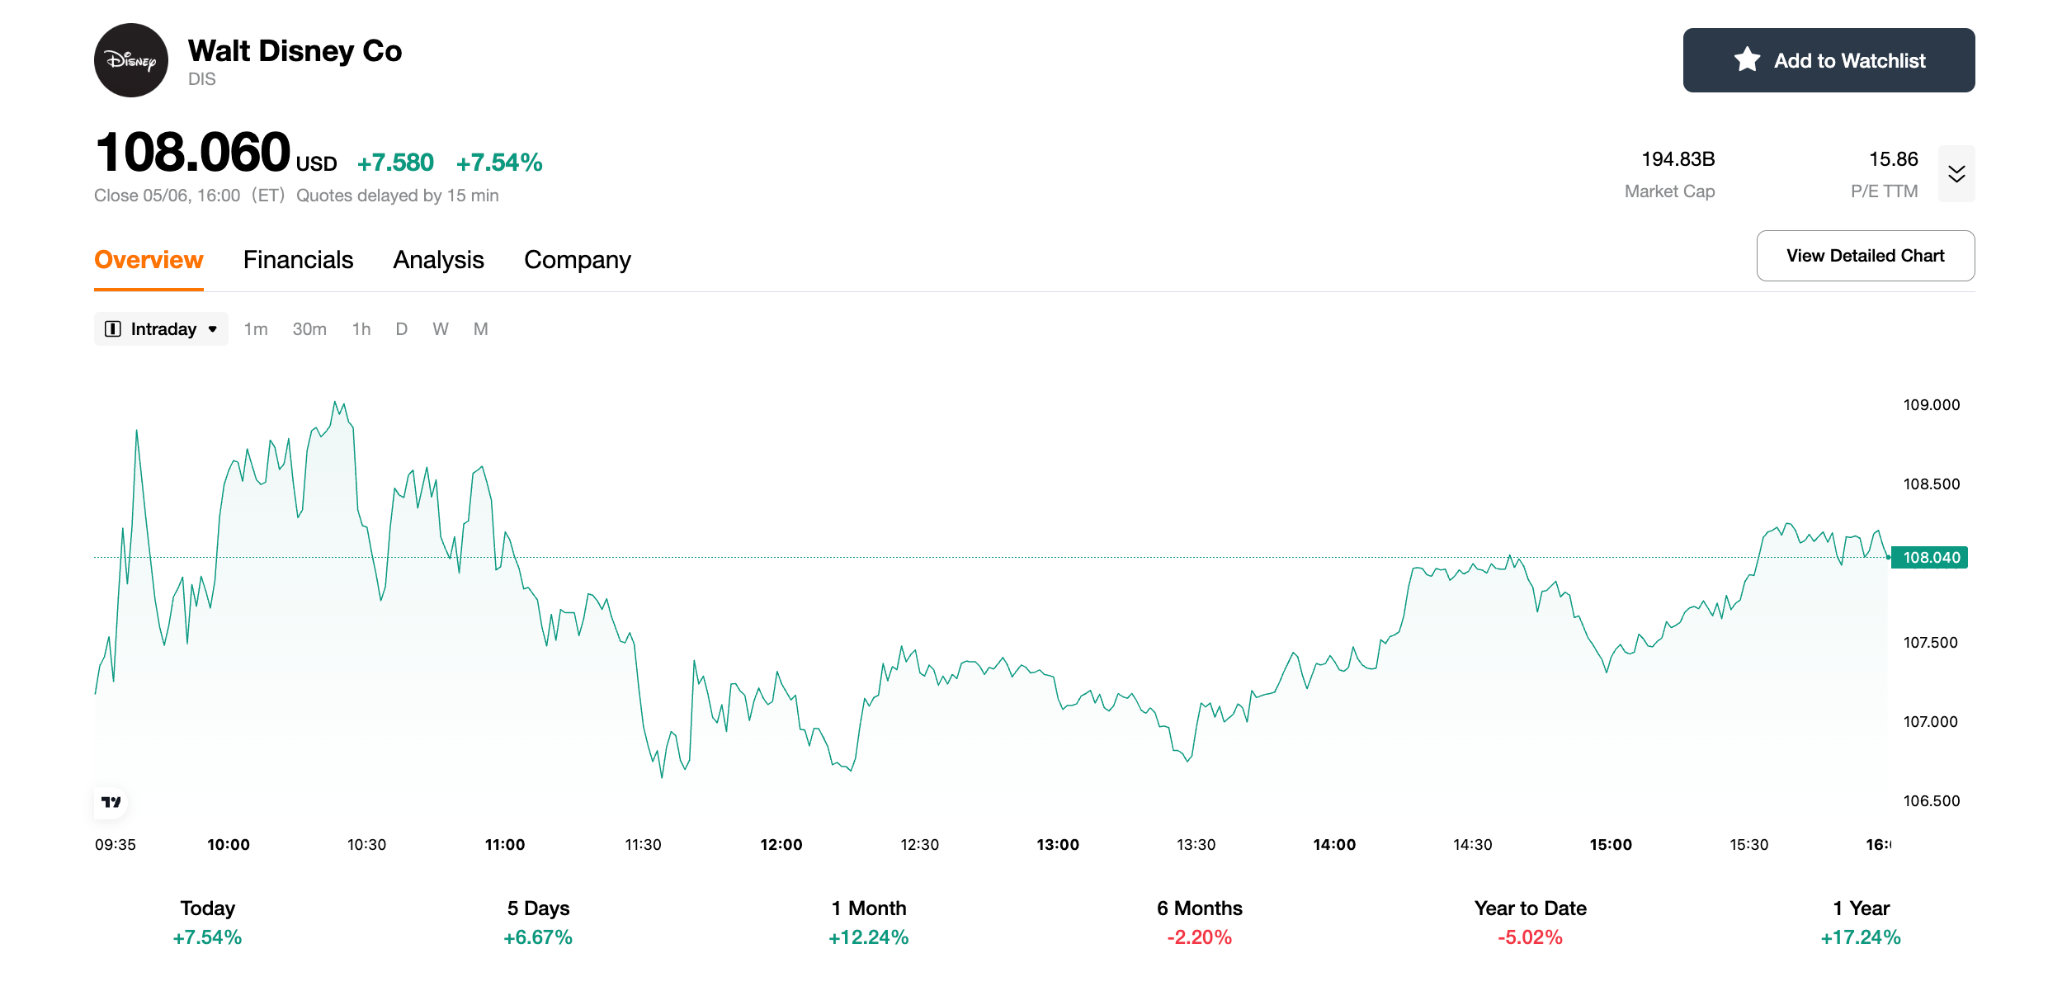Switch to the Overview tab
The image size is (2048, 990).
tap(149, 260)
